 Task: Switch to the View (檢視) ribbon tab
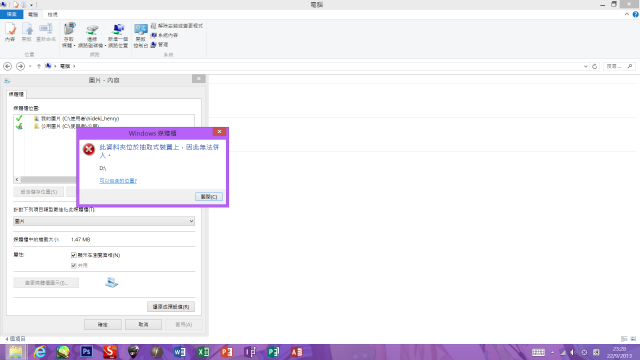pos(53,14)
